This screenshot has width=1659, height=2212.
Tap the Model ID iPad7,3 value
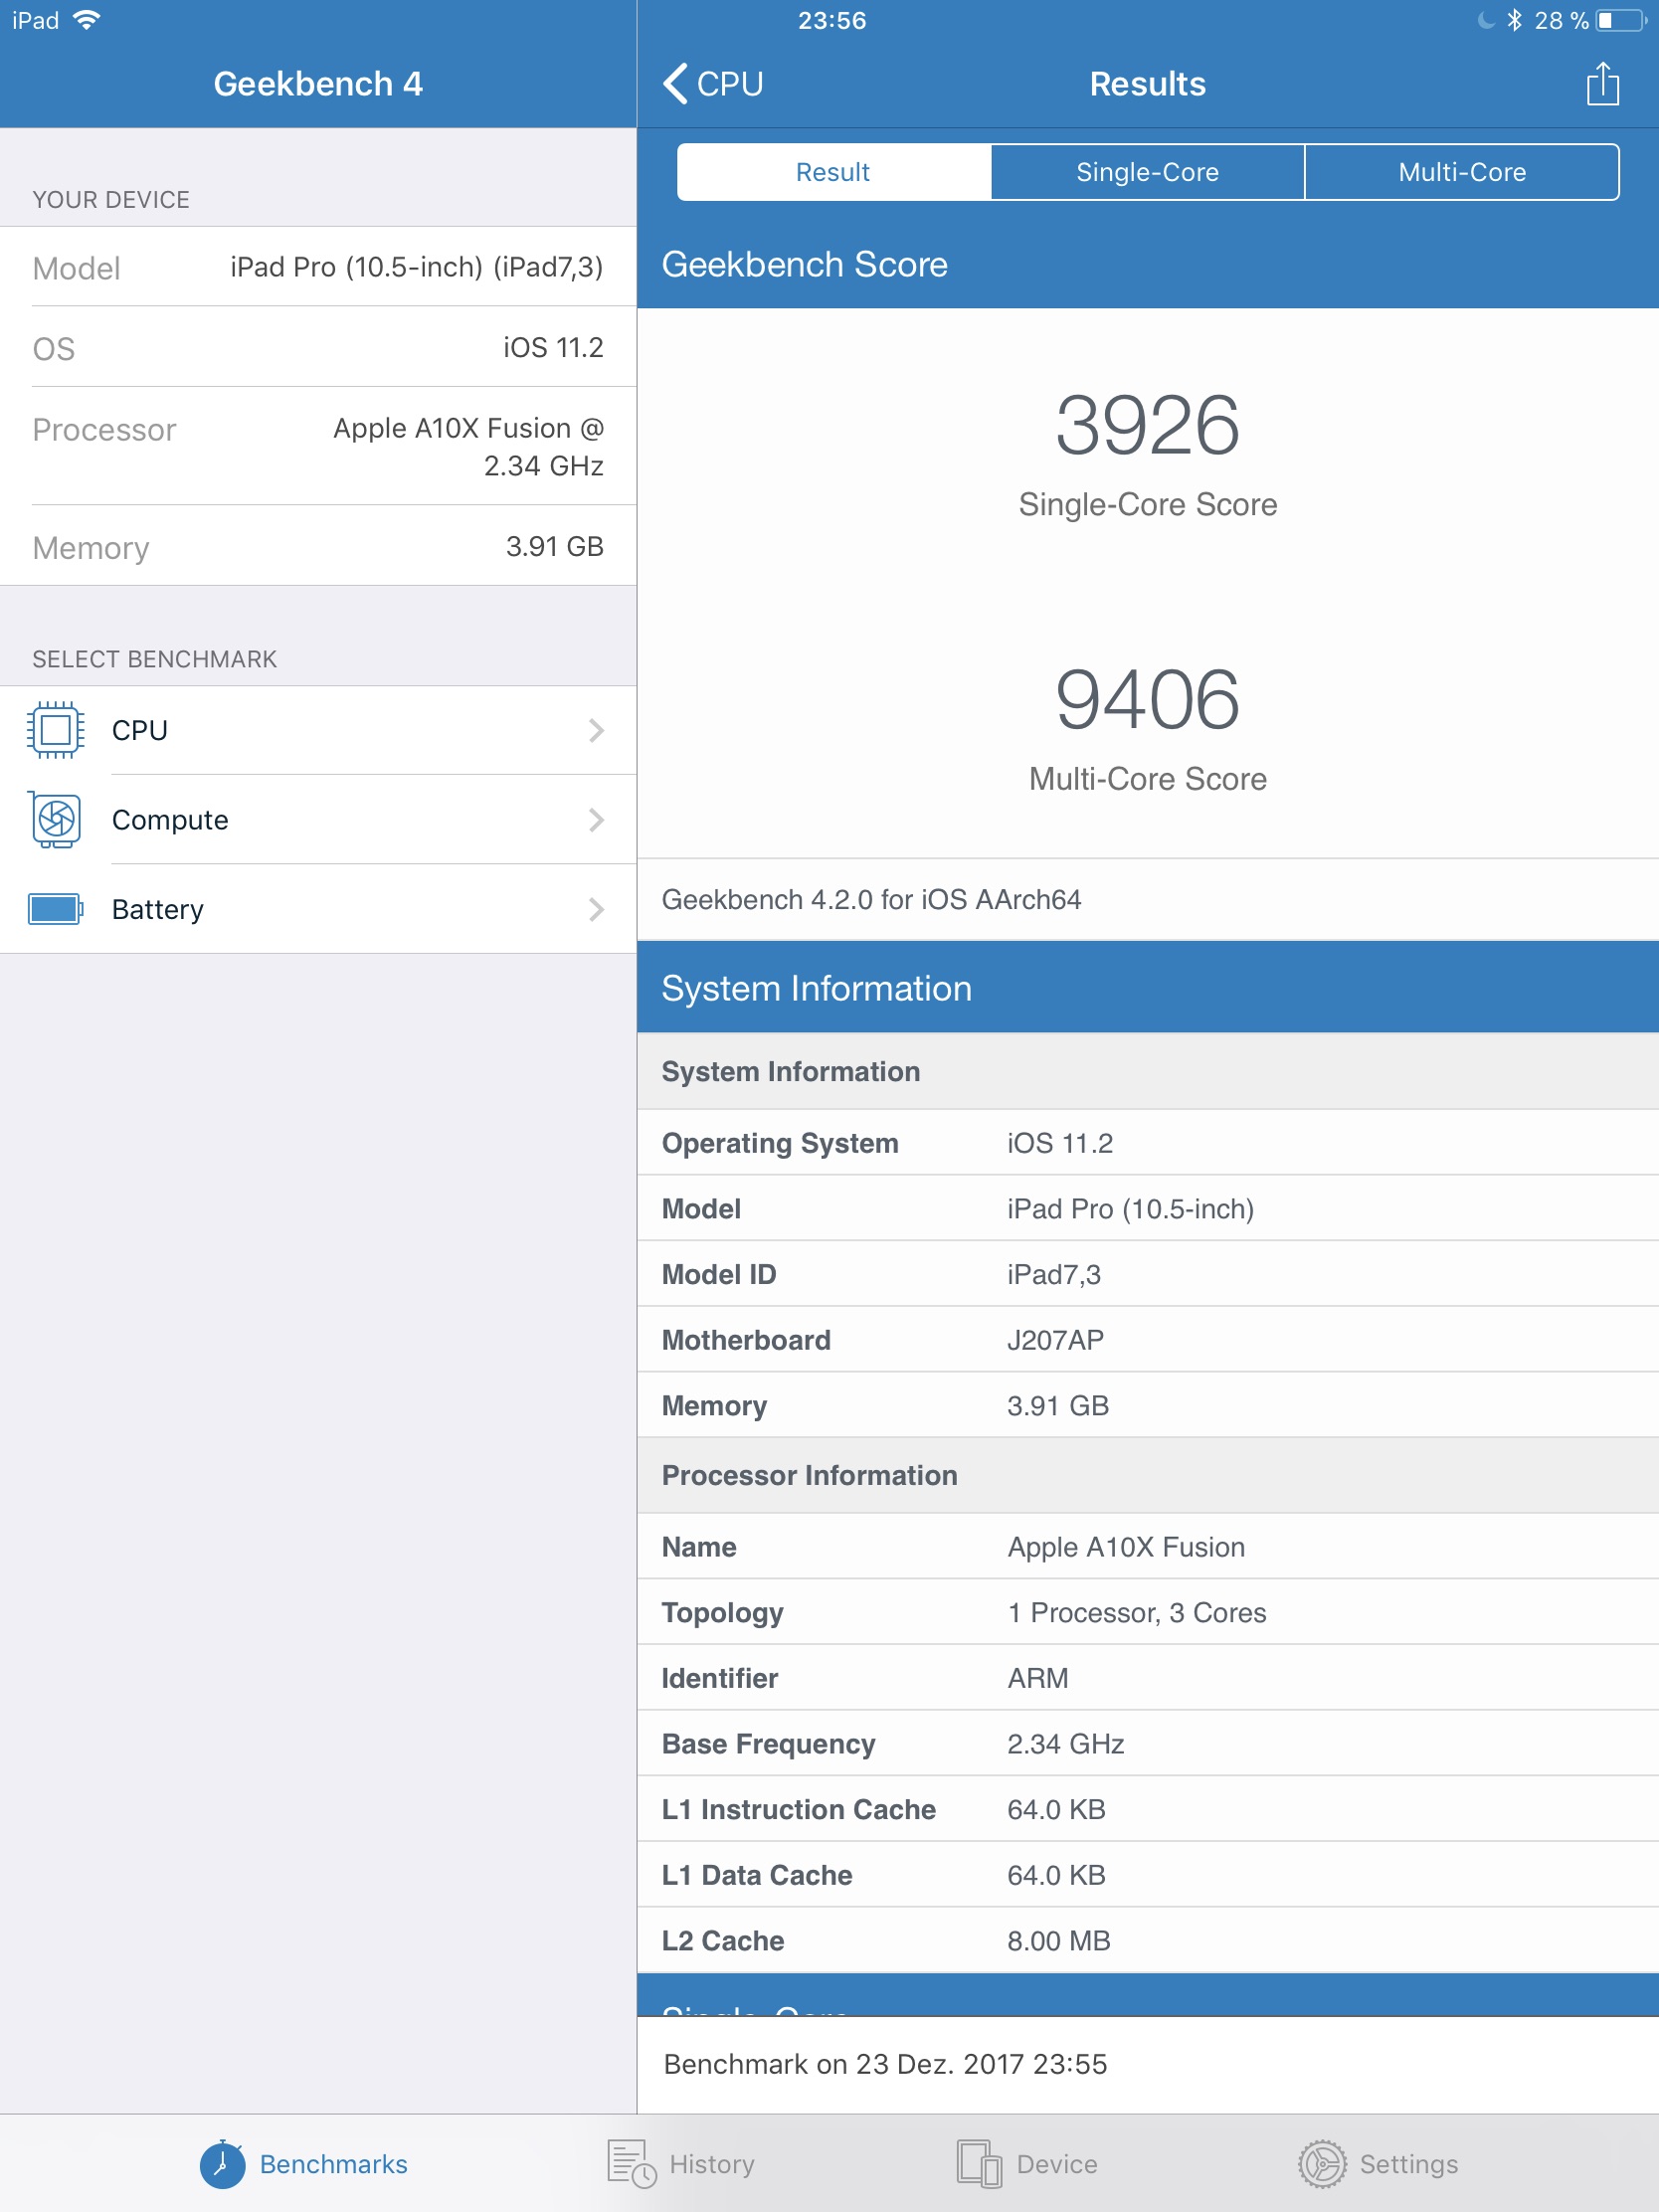[1053, 1274]
